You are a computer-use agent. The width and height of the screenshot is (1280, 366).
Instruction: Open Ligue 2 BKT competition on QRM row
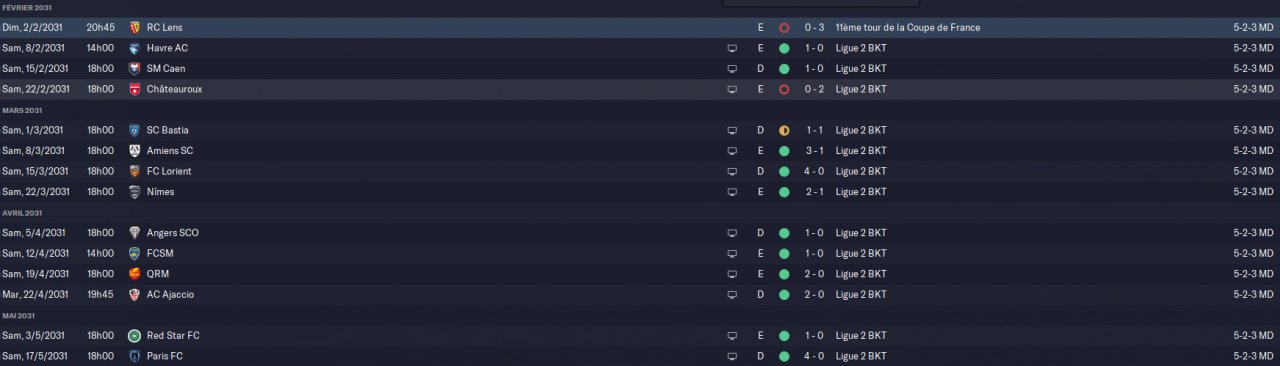pos(860,274)
